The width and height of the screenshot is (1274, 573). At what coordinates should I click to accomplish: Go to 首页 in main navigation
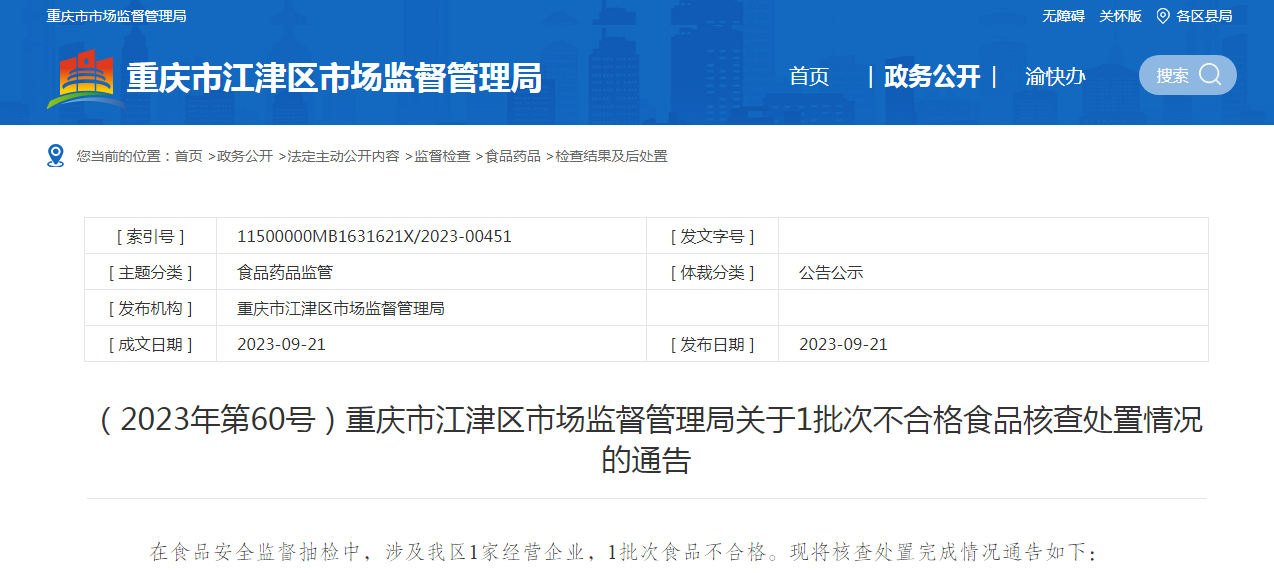(x=809, y=77)
